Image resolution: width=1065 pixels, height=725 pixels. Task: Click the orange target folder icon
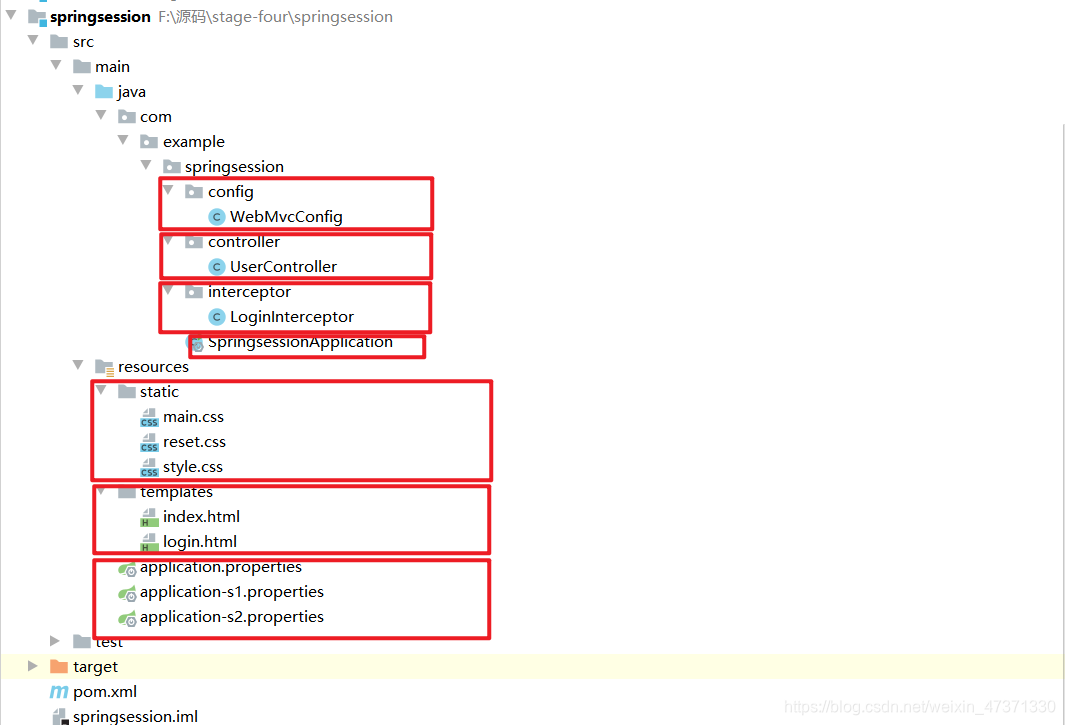(59, 667)
